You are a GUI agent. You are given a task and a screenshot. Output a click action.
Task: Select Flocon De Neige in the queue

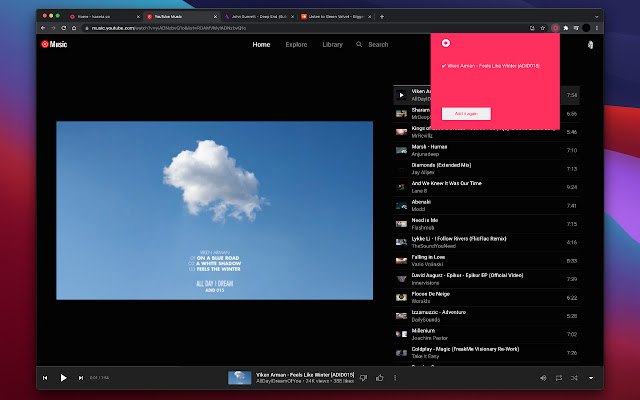[487, 297]
